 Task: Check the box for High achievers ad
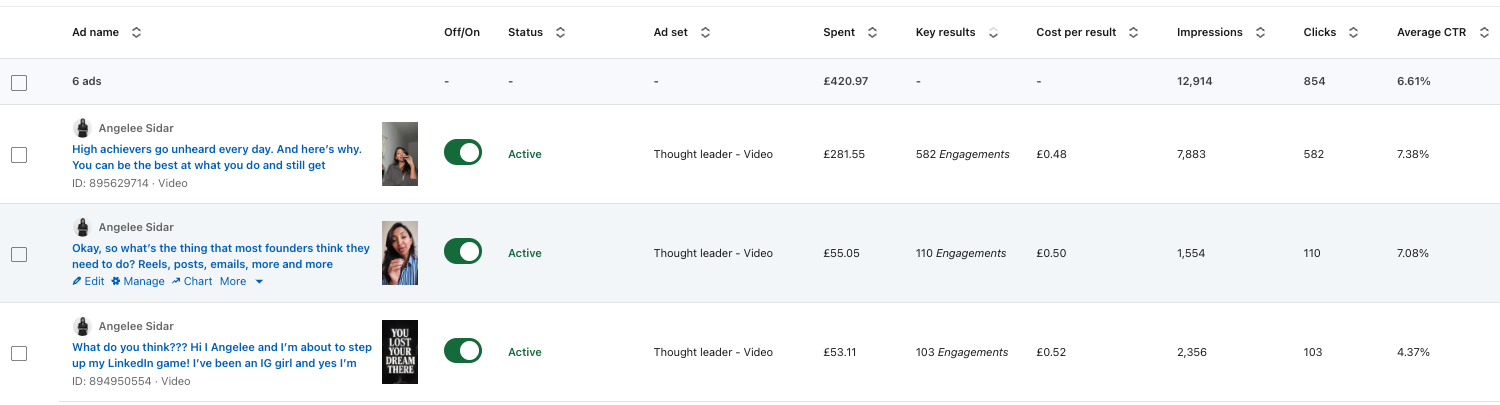click(x=19, y=155)
